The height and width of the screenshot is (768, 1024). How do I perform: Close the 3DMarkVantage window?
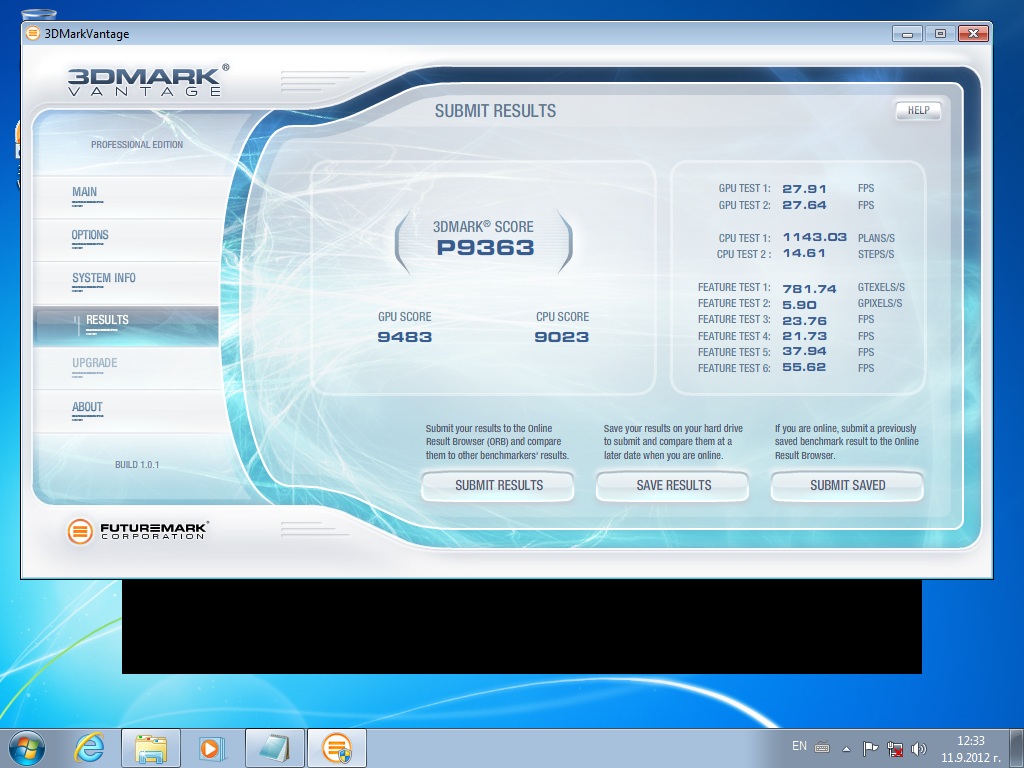pos(973,33)
